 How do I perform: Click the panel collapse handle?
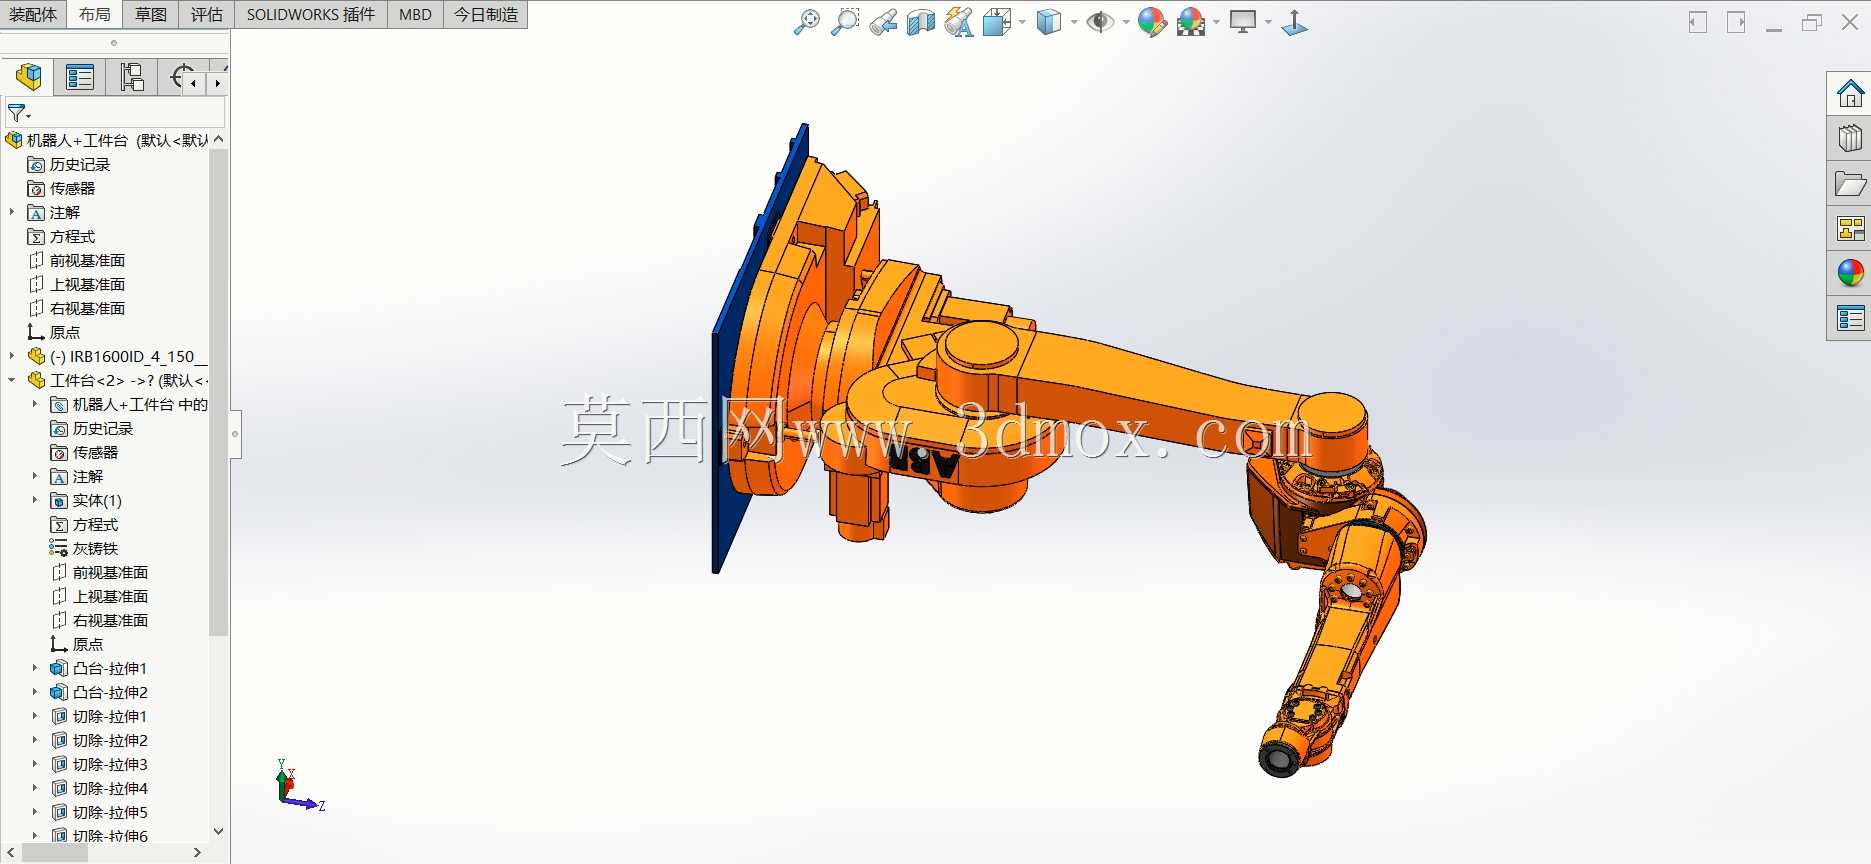tap(235, 434)
